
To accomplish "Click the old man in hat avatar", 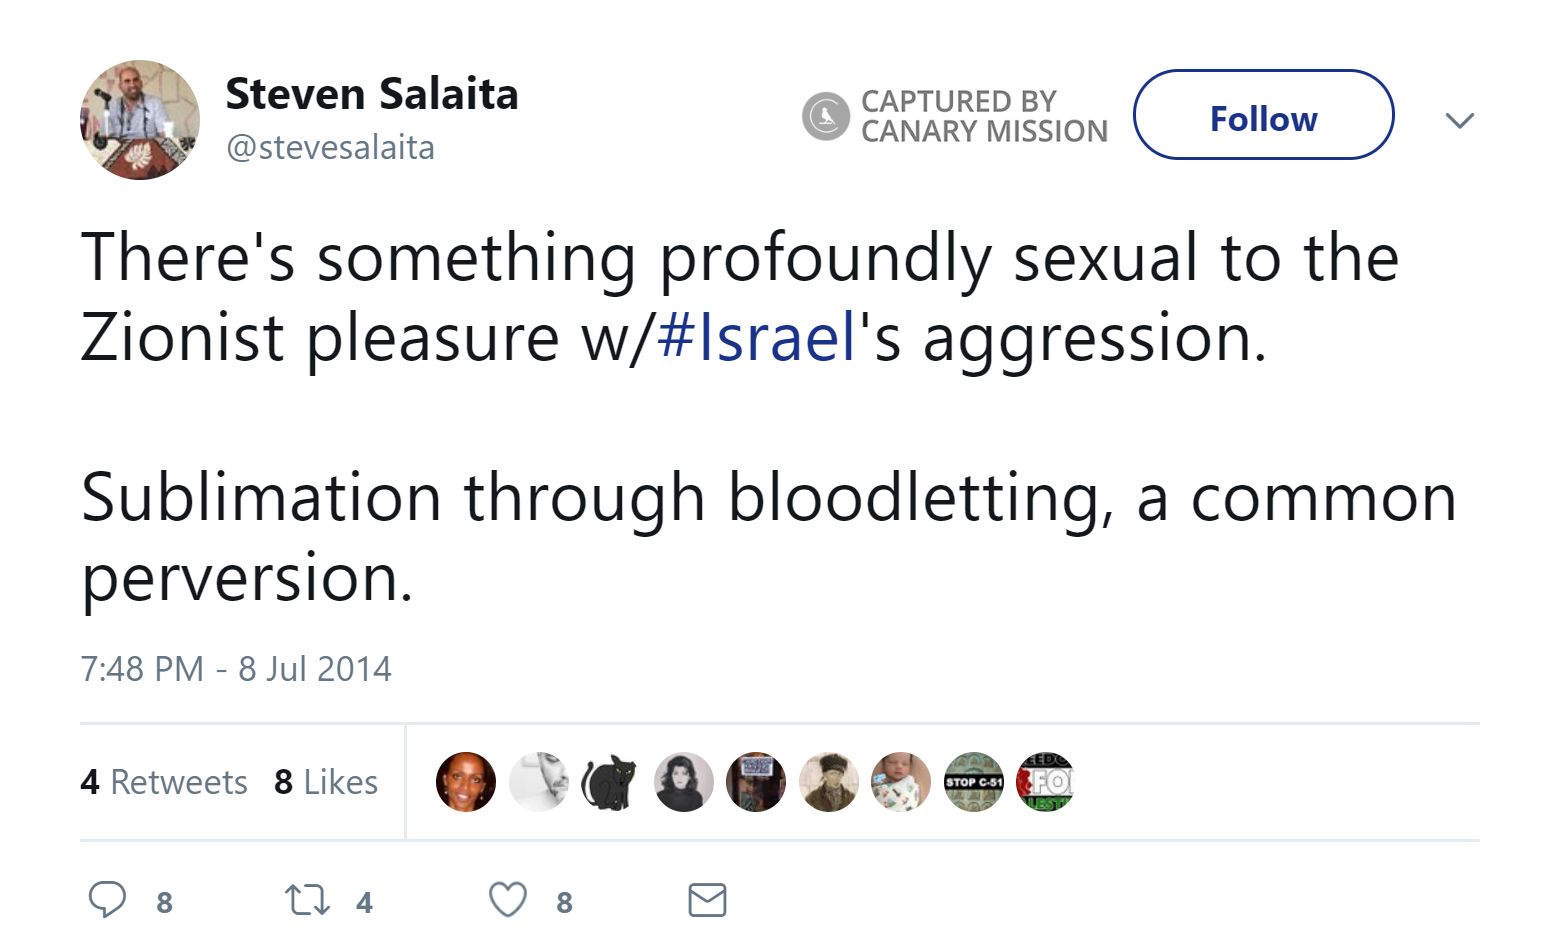I will tap(828, 782).
